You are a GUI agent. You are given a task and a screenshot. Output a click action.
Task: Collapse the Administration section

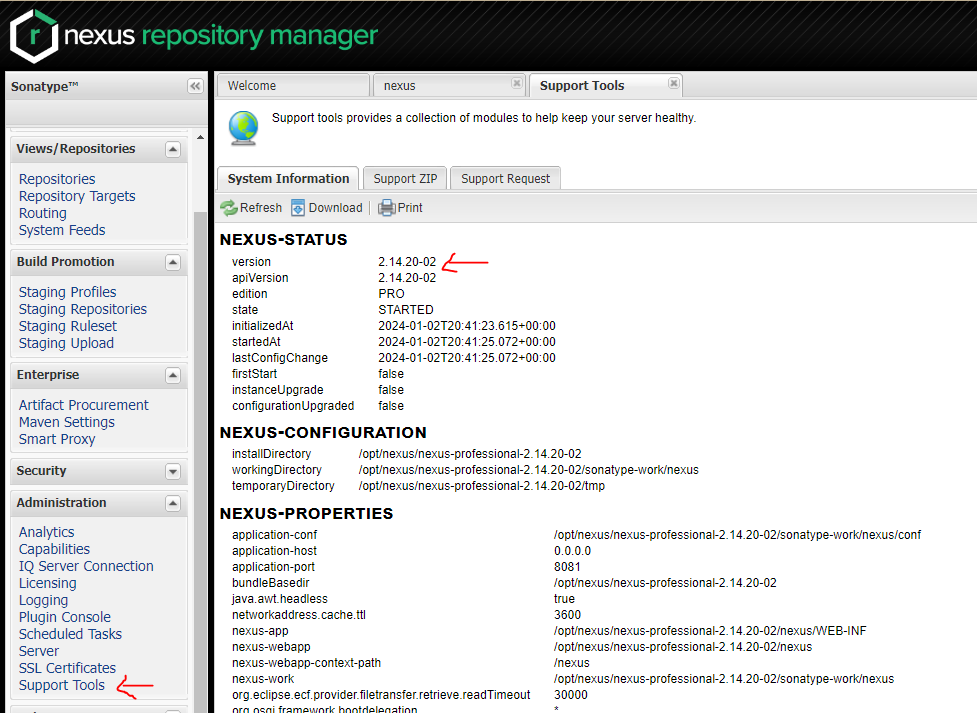pyautogui.click(x=173, y=504)
